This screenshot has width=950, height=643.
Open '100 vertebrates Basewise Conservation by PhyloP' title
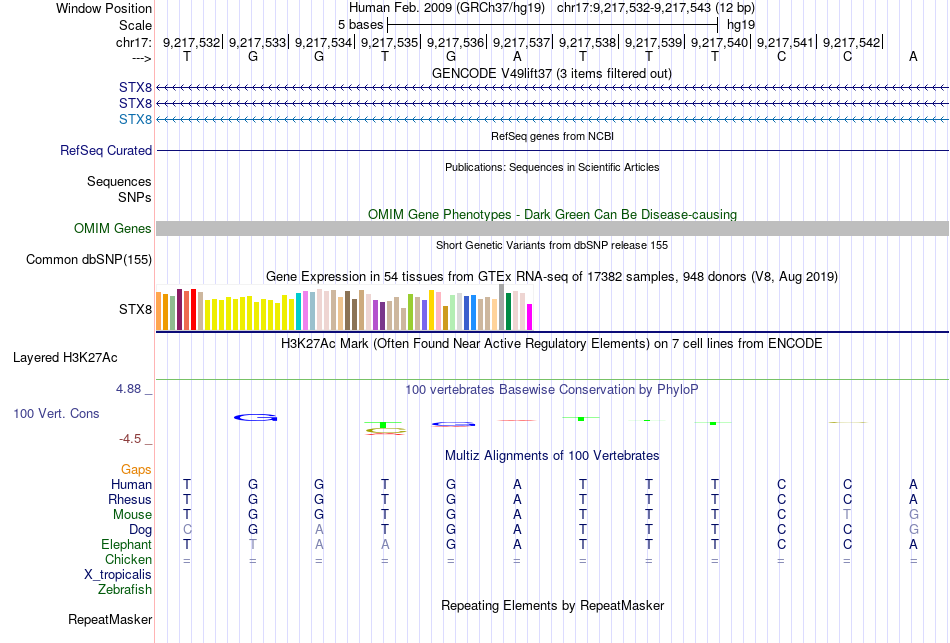tap(552, 390)
